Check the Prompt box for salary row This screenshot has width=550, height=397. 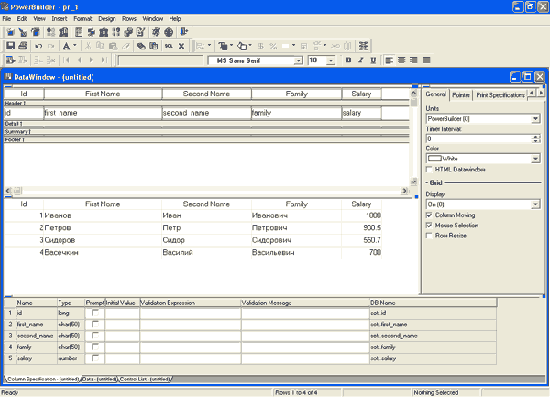point(95,358)
